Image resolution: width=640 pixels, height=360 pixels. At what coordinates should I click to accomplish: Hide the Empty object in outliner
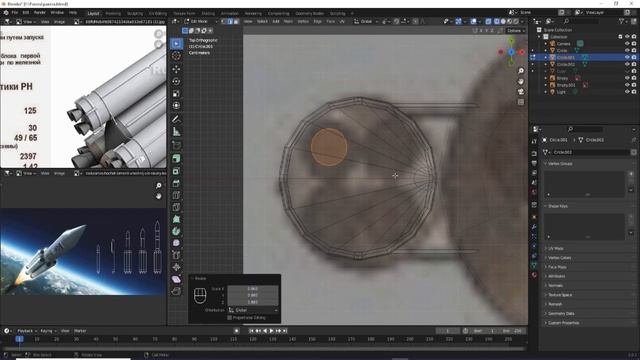(x=627, y=78)
